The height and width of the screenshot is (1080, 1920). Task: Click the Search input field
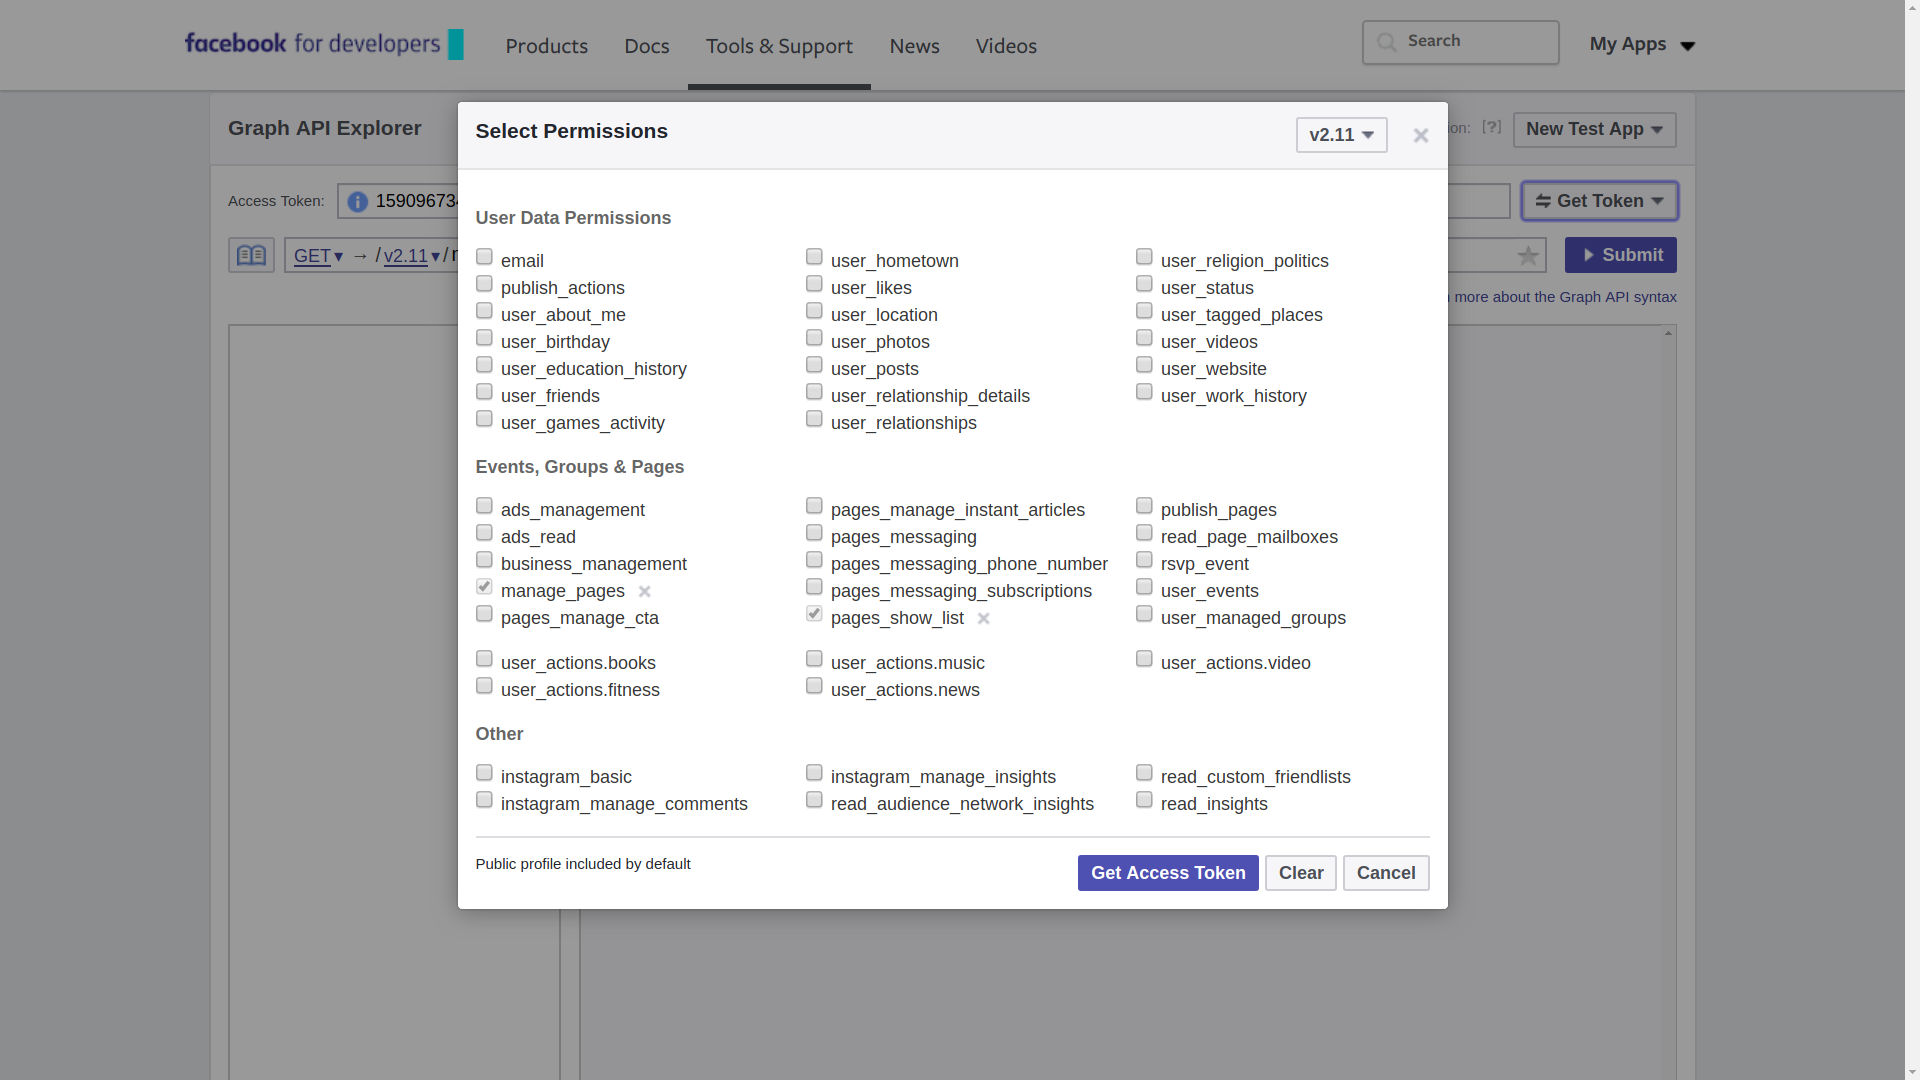point(1460,42)
